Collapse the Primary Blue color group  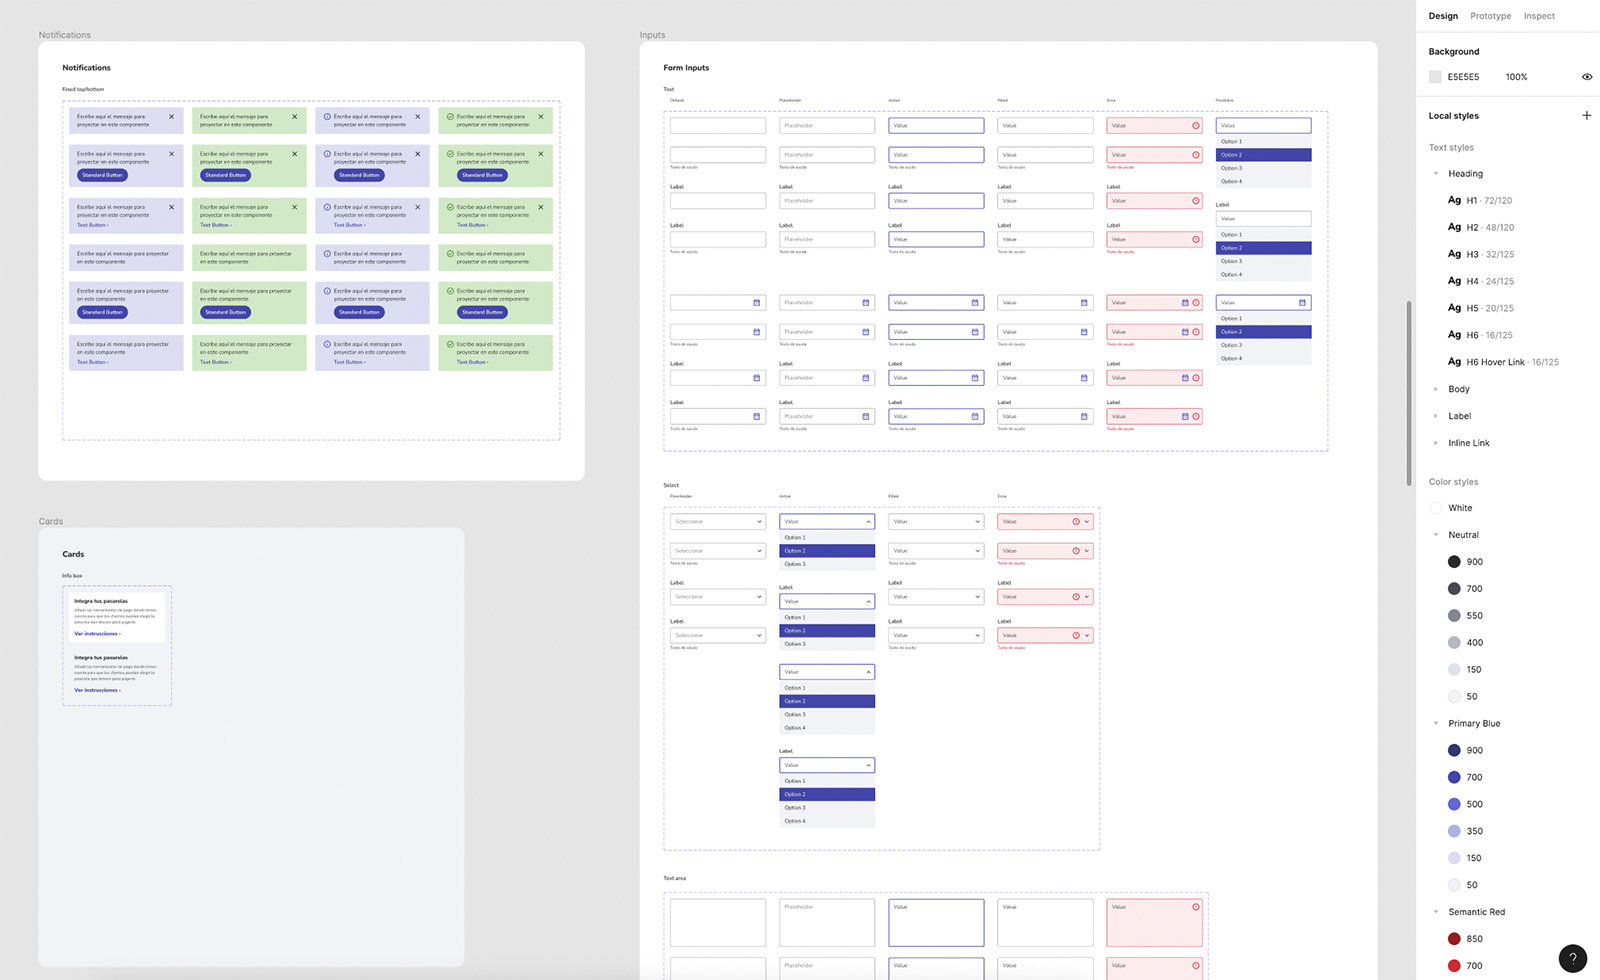[x=1436, y=723]
